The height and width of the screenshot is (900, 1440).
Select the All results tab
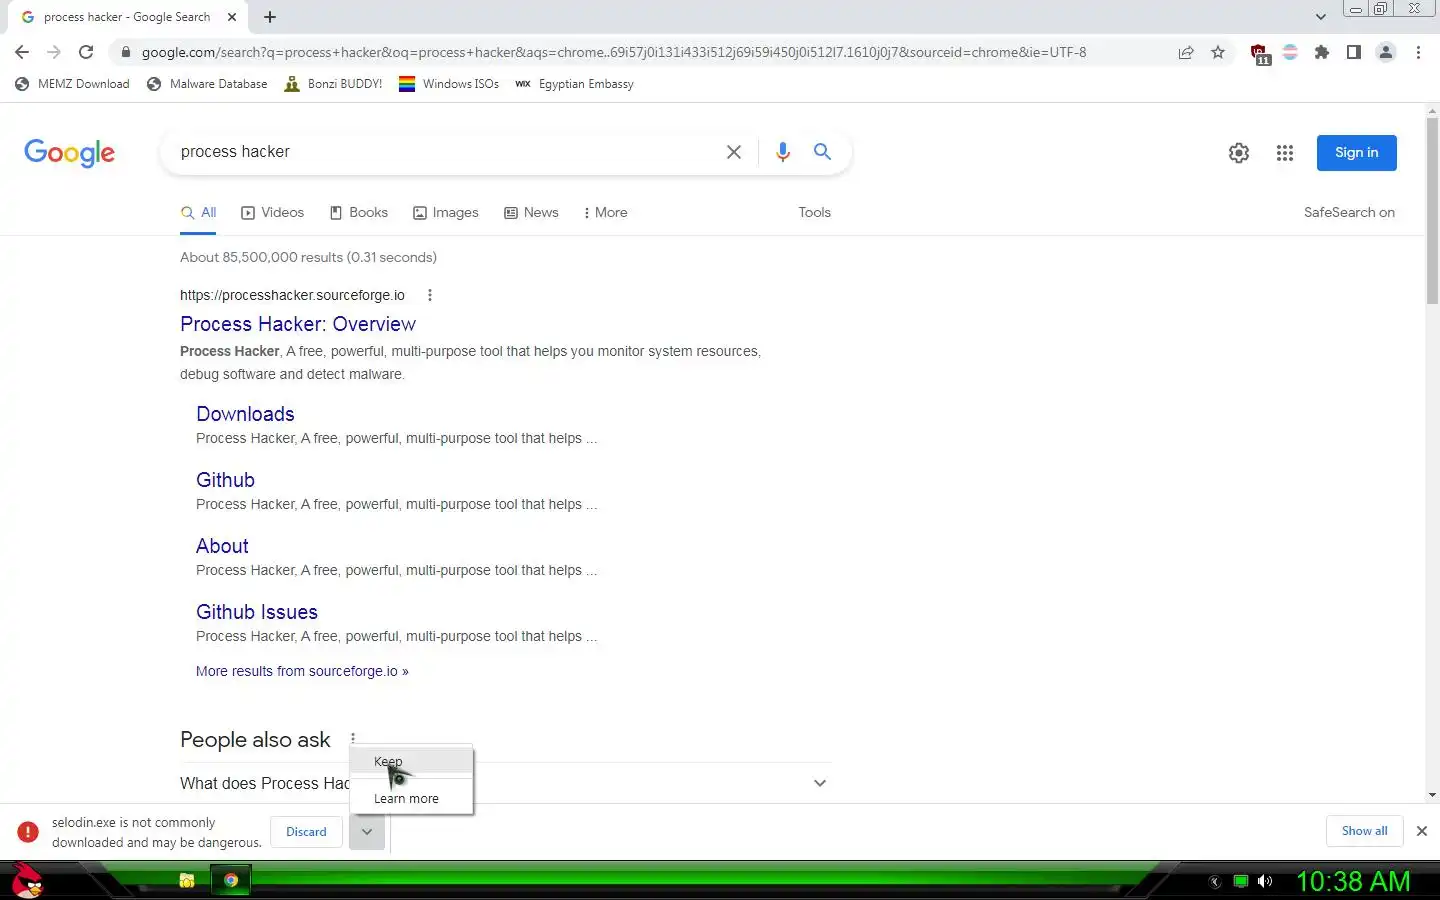pos(198,212)
